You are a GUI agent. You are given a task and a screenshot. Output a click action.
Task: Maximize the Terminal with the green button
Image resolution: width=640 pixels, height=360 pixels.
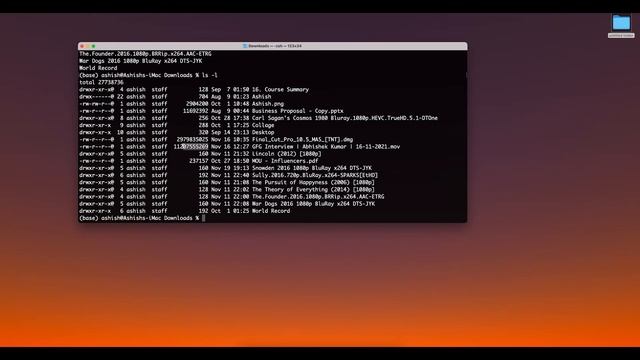click(x=93, y=46)
